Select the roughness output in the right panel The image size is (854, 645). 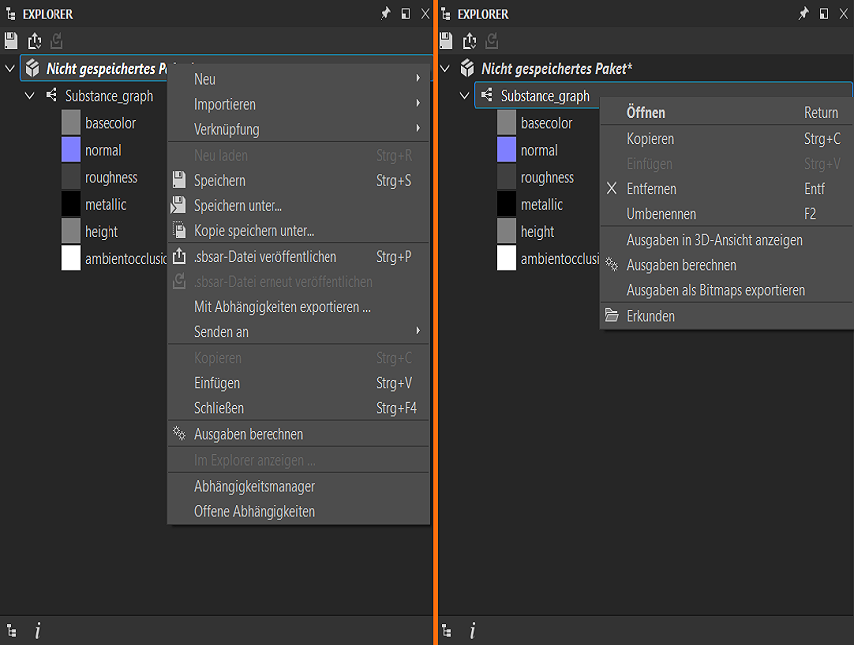click(547, 177)
